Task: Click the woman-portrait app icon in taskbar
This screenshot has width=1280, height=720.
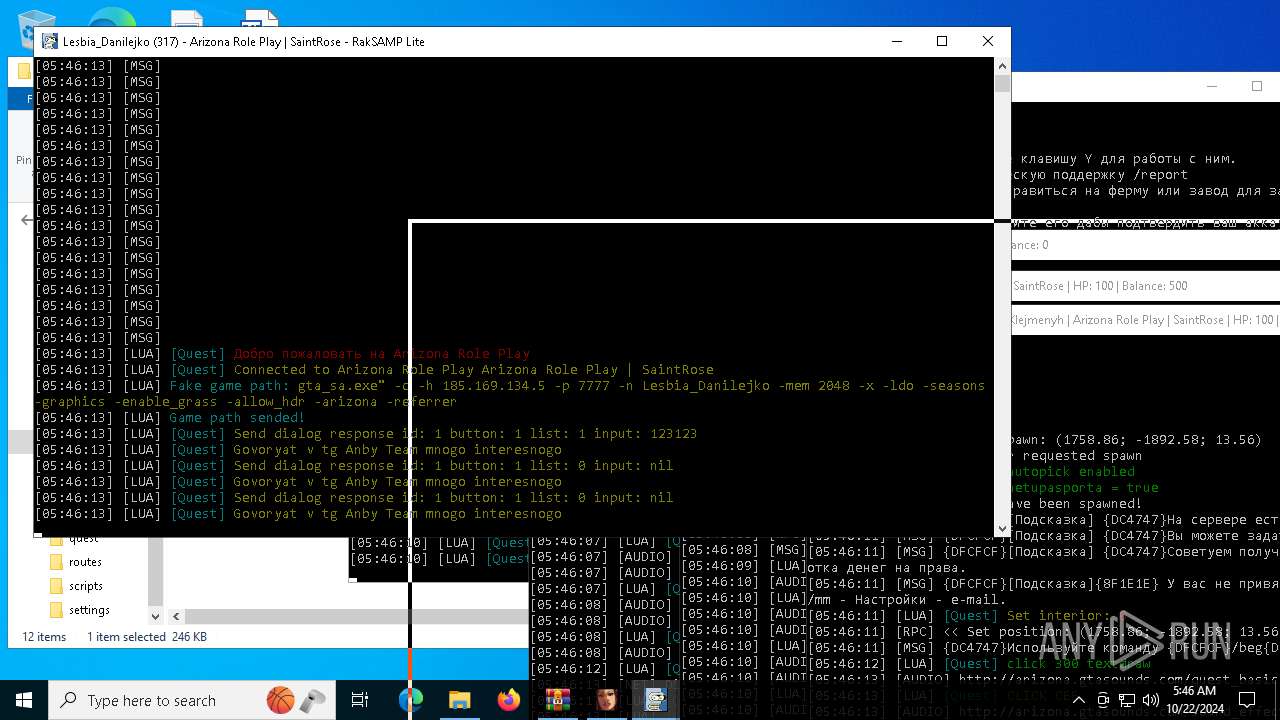Action: tap(606, 700)
